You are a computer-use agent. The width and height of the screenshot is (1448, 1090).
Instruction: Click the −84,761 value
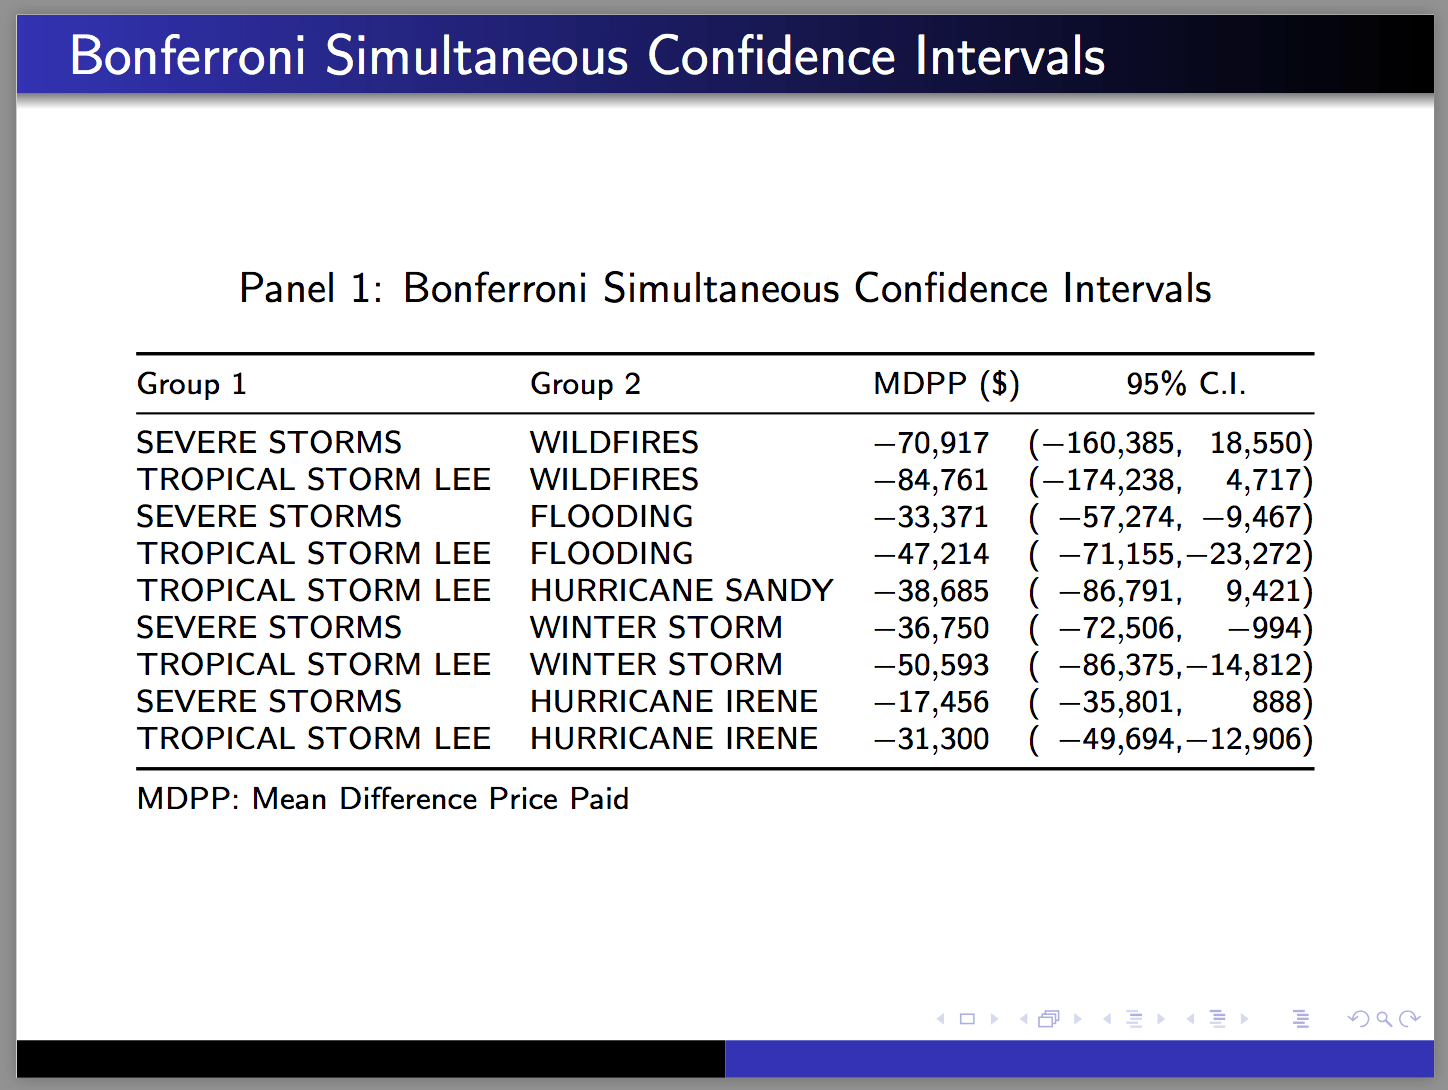point(931,480)
